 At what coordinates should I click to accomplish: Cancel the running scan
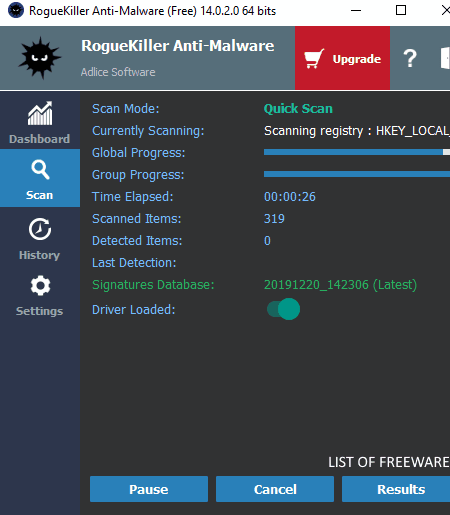275,489
